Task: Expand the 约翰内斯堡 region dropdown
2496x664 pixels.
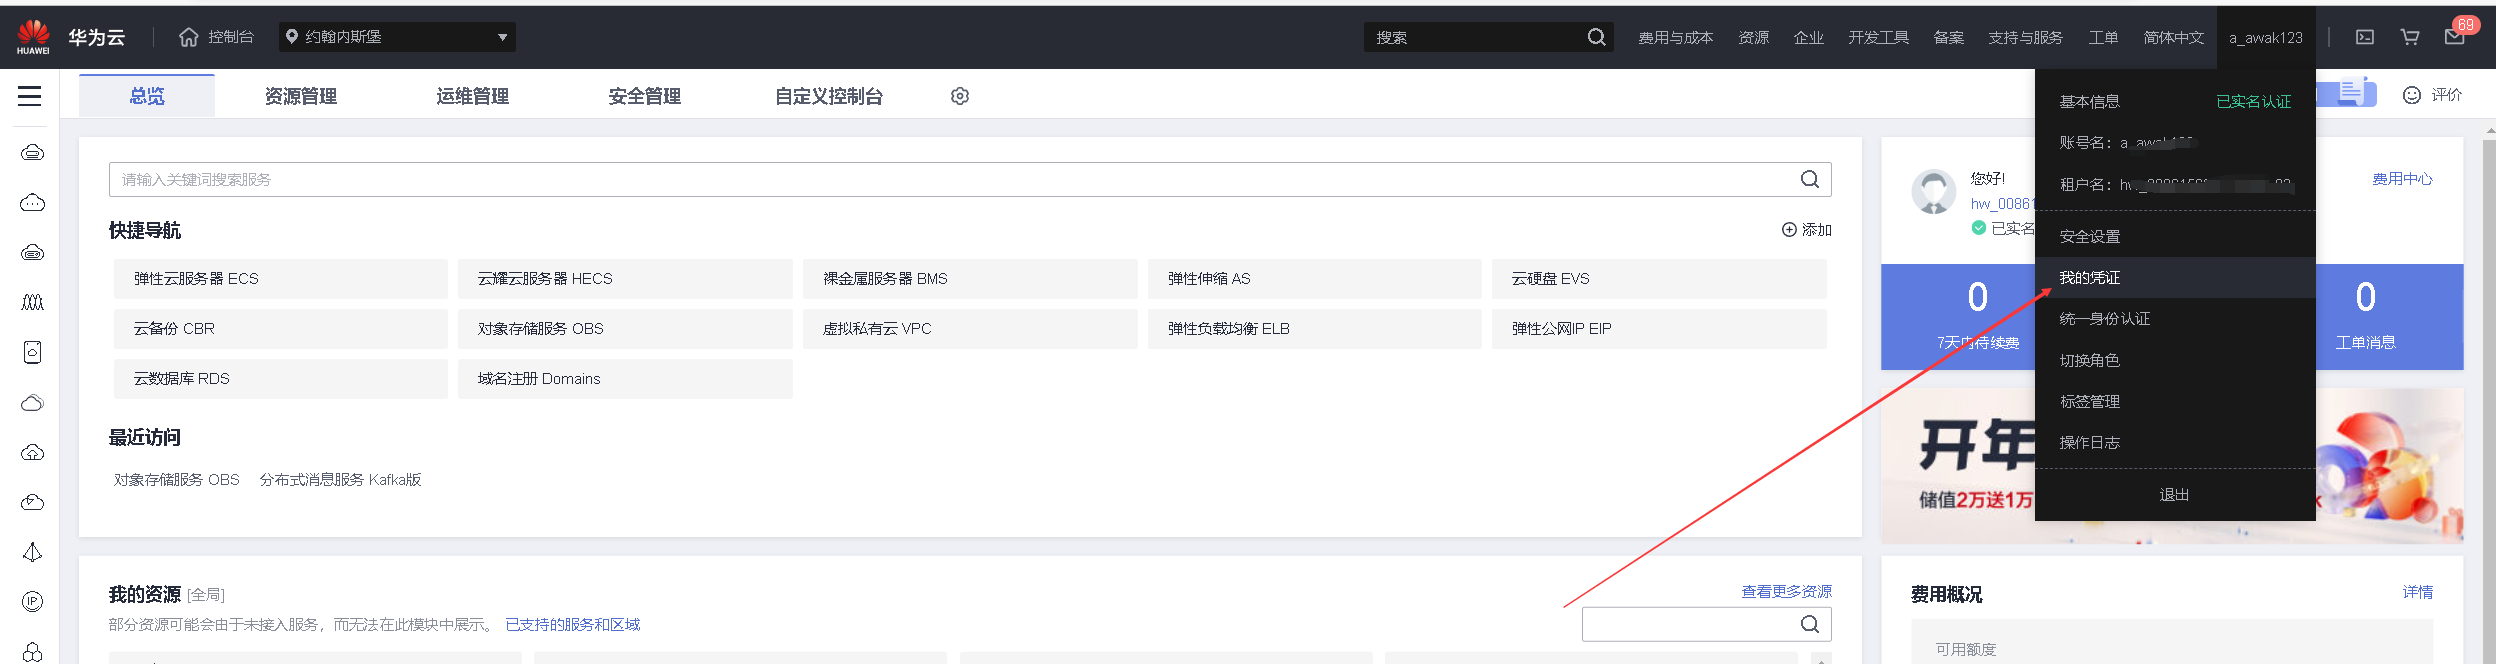Action: [x=397, y=37]
